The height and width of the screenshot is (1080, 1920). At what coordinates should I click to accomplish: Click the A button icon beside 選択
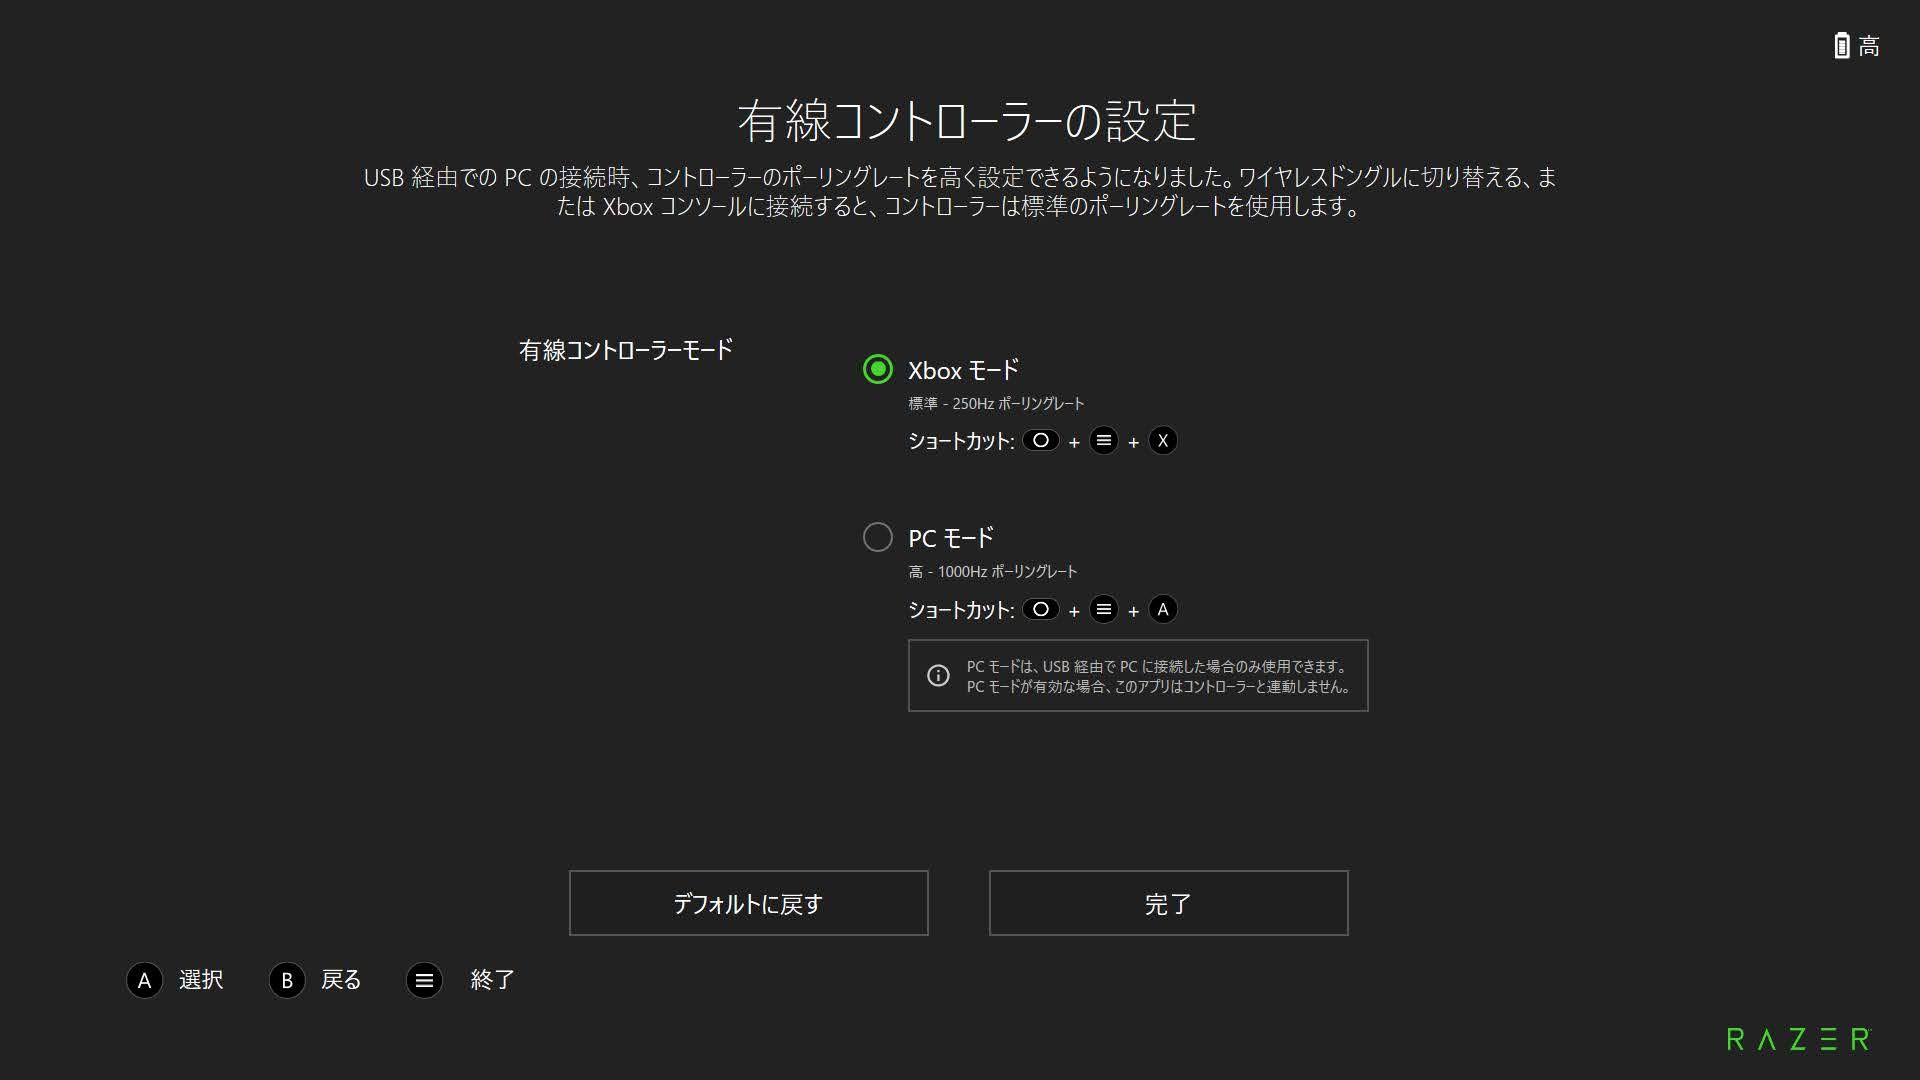[144, 980]
